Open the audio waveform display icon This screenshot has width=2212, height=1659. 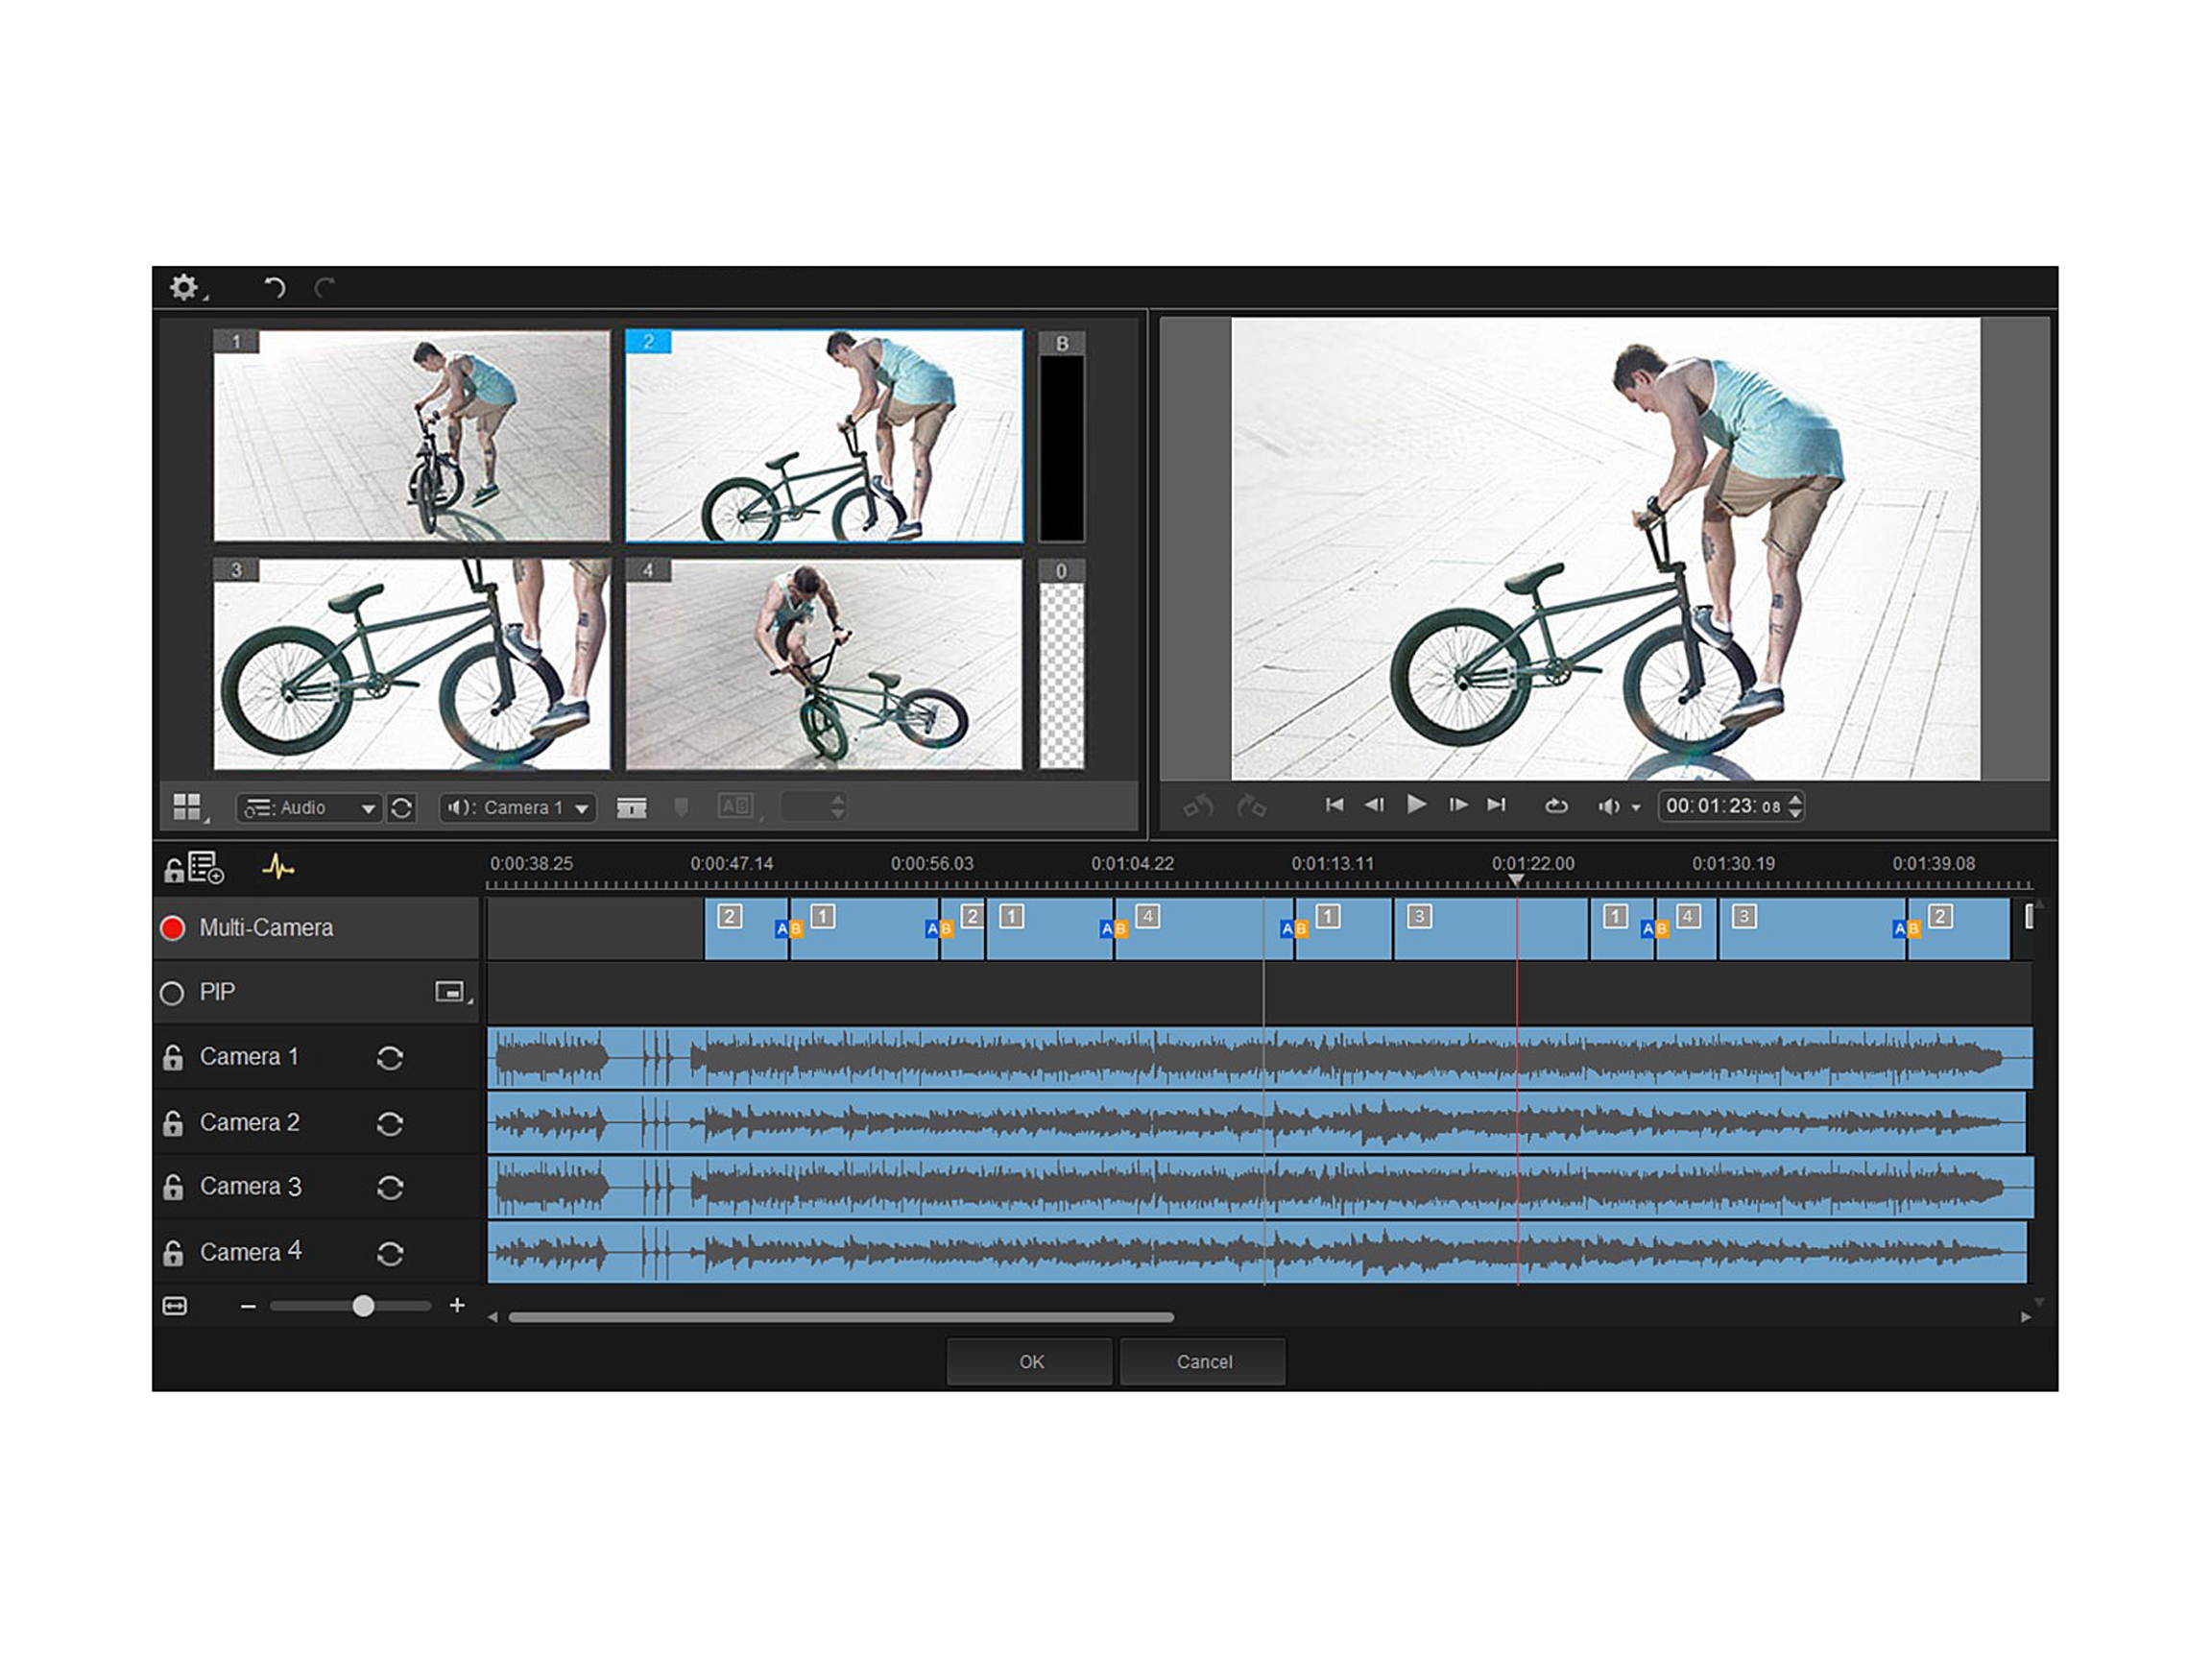279,869
